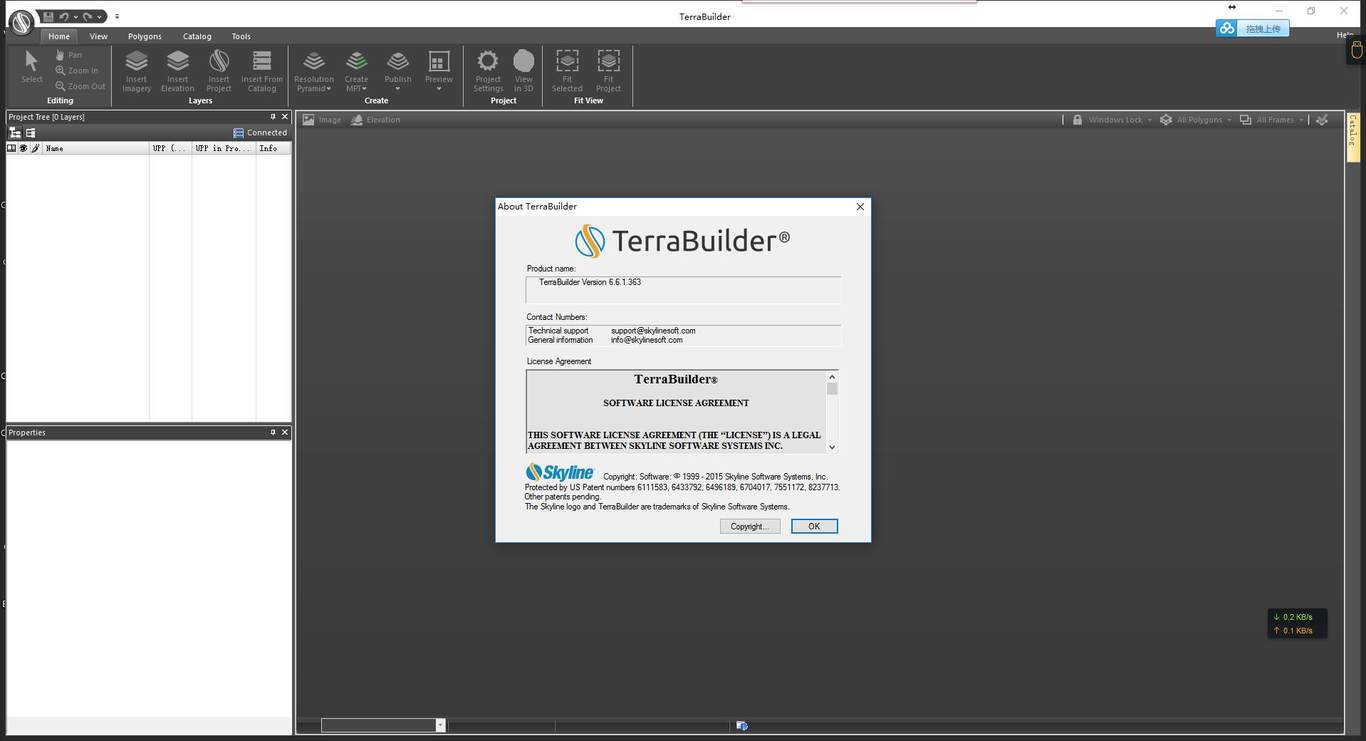Click the Copyright... button
Screen dimensions: 1366x741
750,526
